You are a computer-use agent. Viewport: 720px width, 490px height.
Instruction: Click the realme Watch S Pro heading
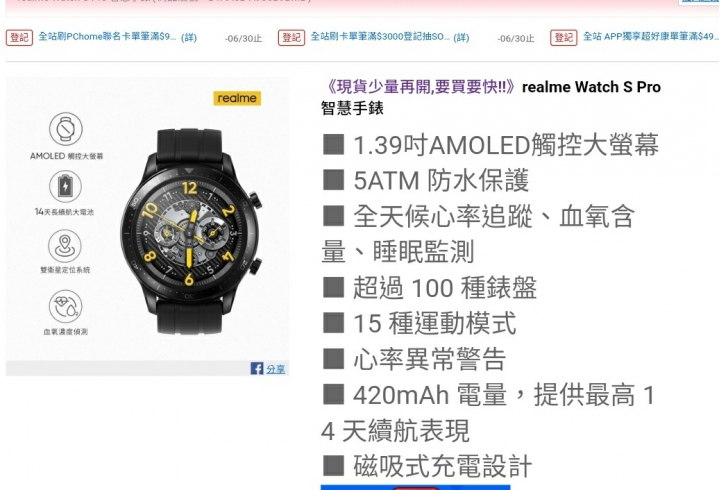point(591,87)
